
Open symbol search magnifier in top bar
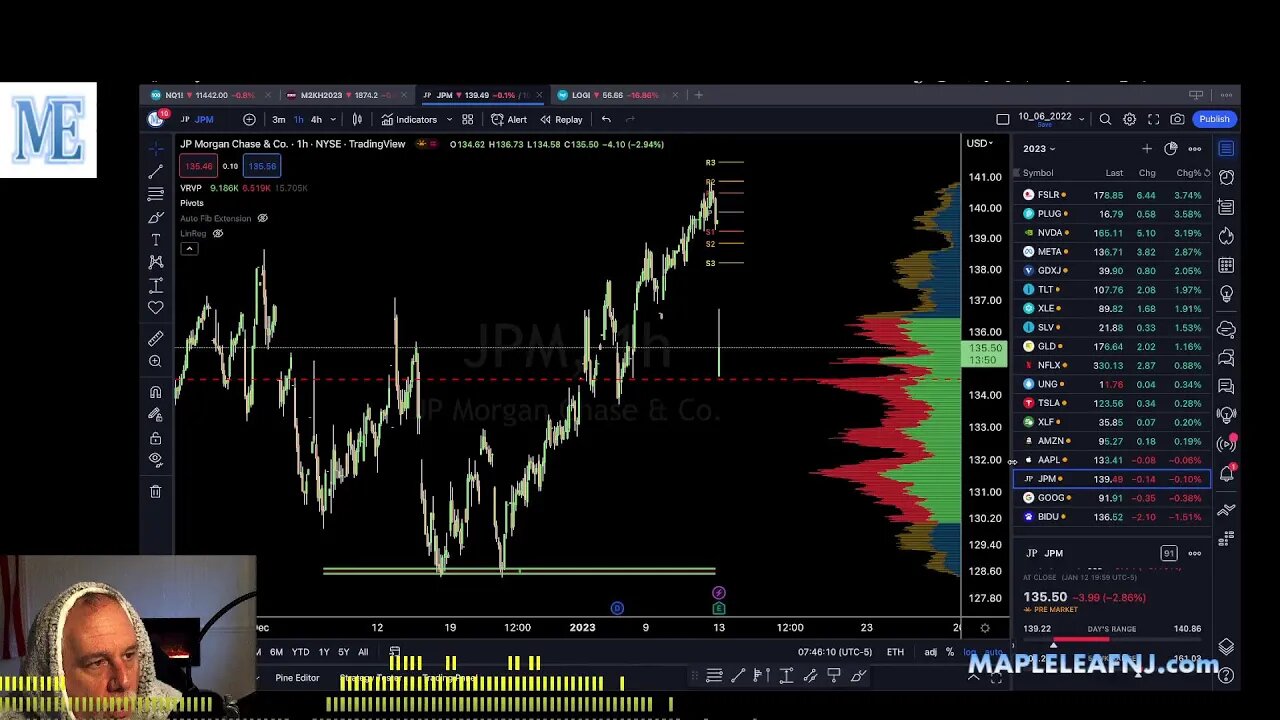coord(1105,119)
